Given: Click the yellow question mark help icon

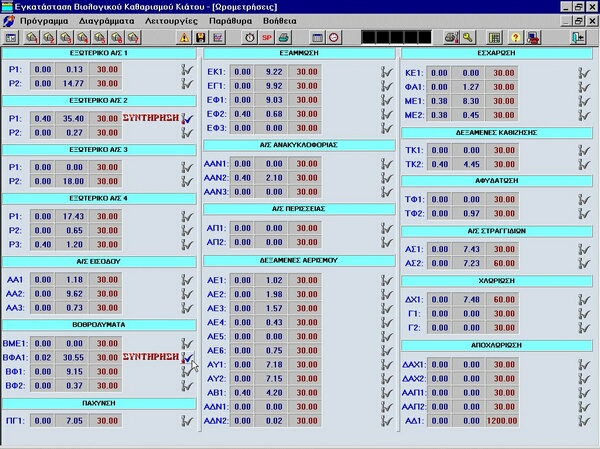Looking at the screenshot, I should 515,37.
